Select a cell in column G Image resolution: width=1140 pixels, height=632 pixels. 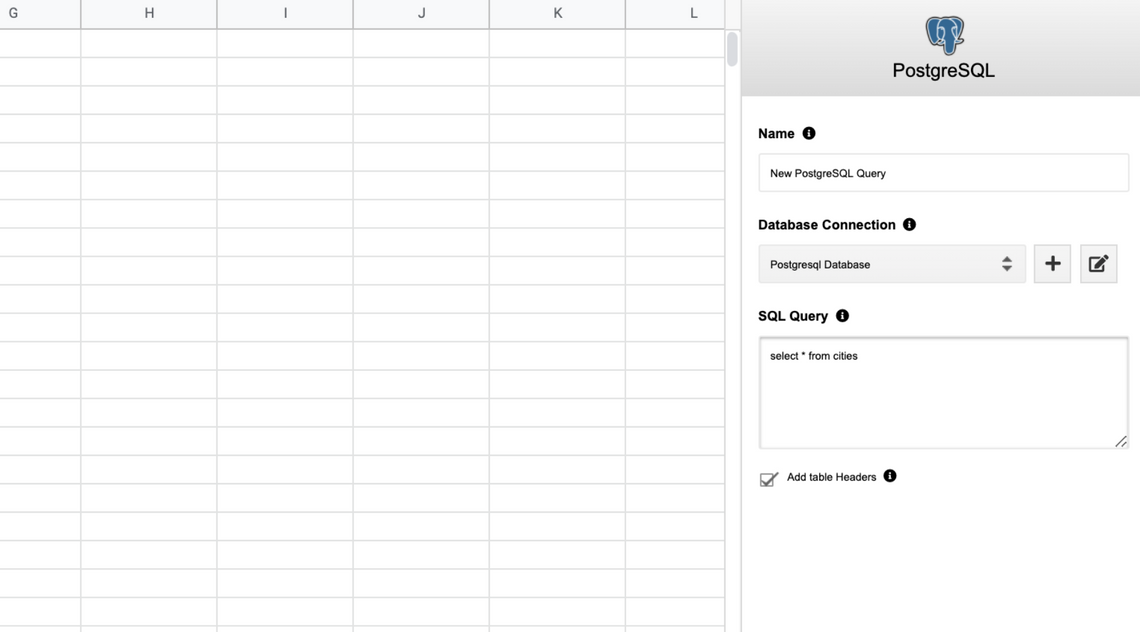40,100
